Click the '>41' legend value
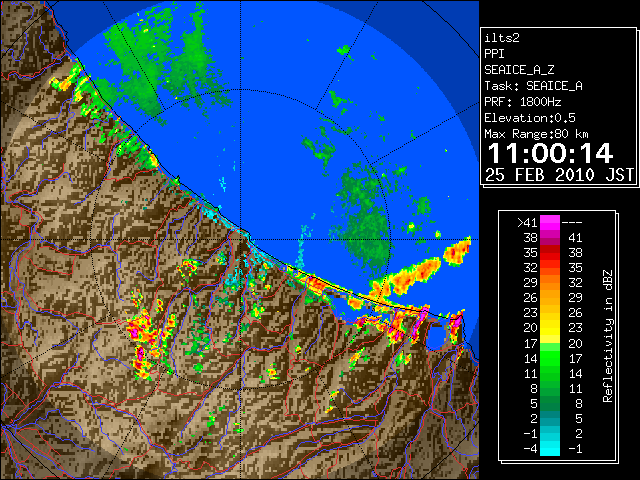The width and height of the screenshot is (640, 480). (x=527, y=222)
